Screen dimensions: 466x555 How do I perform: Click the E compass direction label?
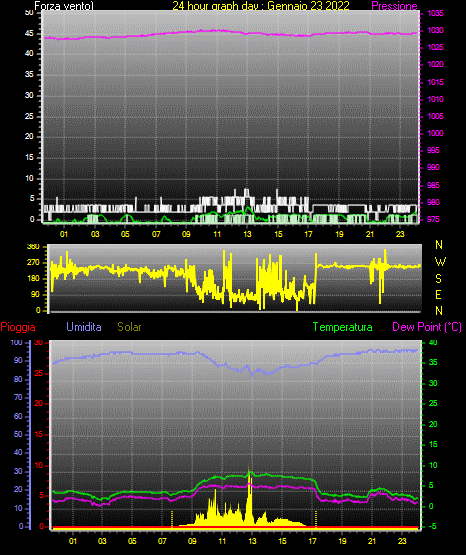[x=438, y=294]
